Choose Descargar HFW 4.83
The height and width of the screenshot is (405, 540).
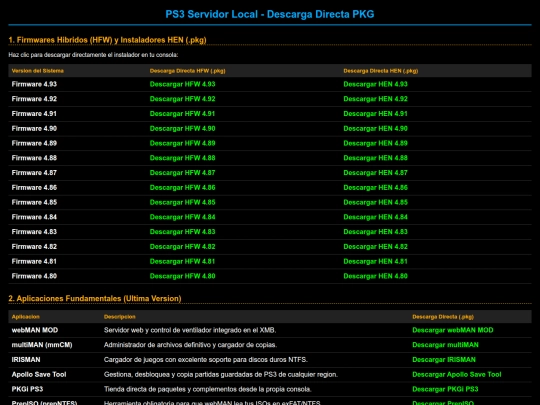[x=183, y=232]
